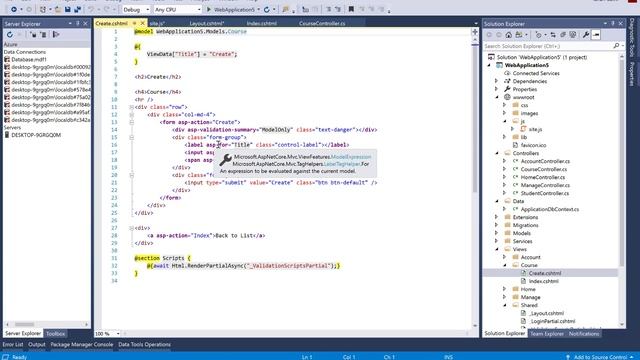Image resolution: width=640 pixels, height=360 pixels.
Task: Click Add to Source Control in status bar
Action: [x=600, y=357]
